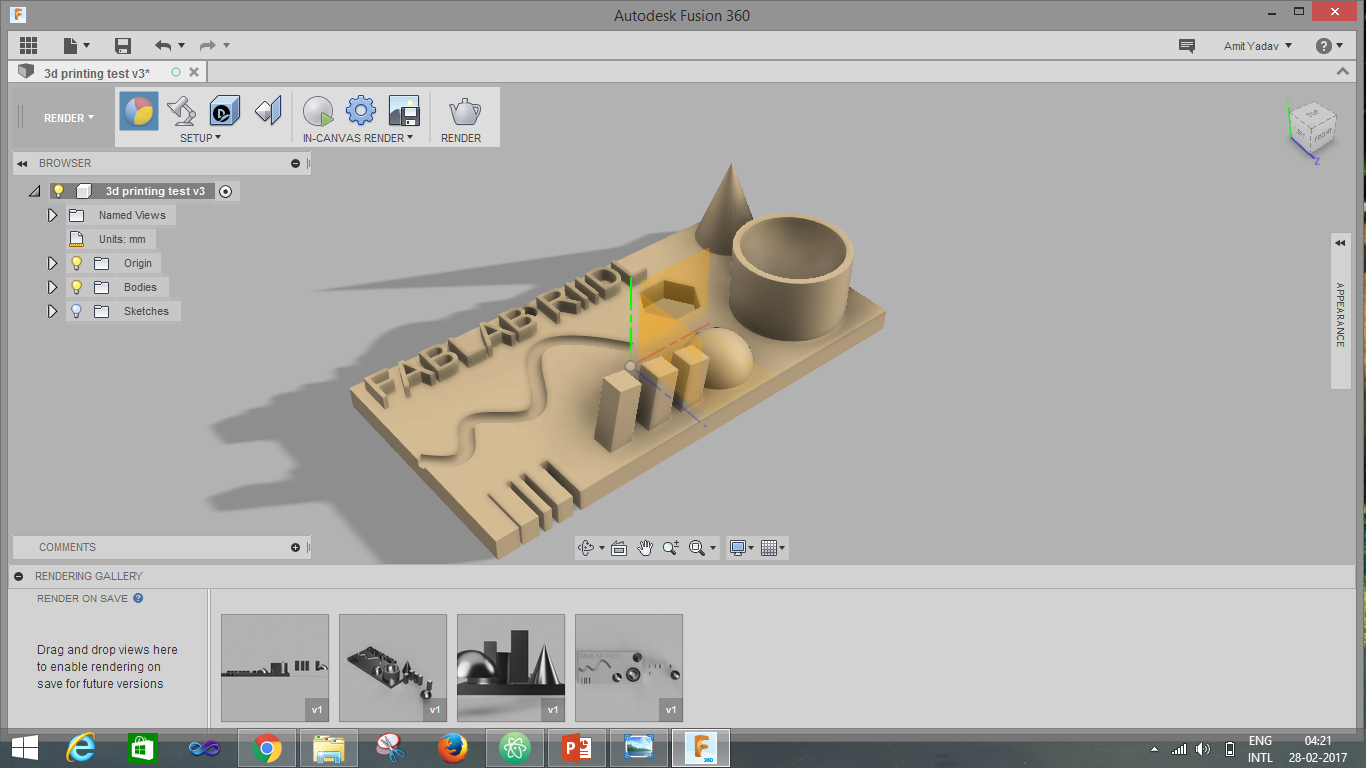Open first side-view render thumbnail

tap(275, 668)
